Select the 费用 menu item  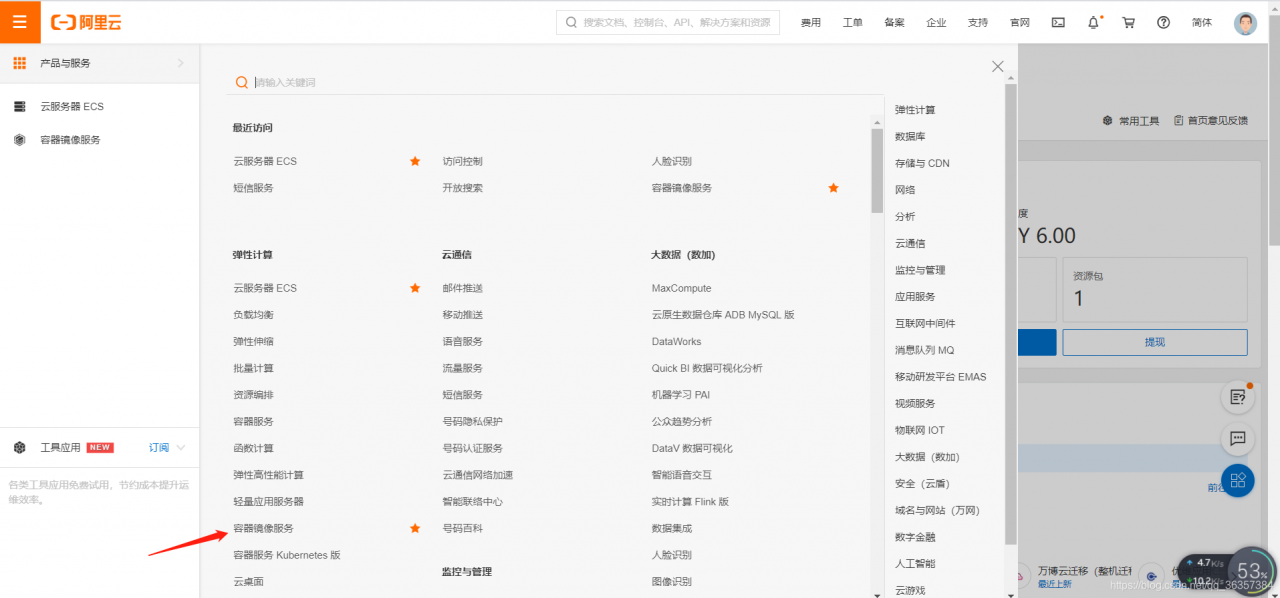[810, 21]
